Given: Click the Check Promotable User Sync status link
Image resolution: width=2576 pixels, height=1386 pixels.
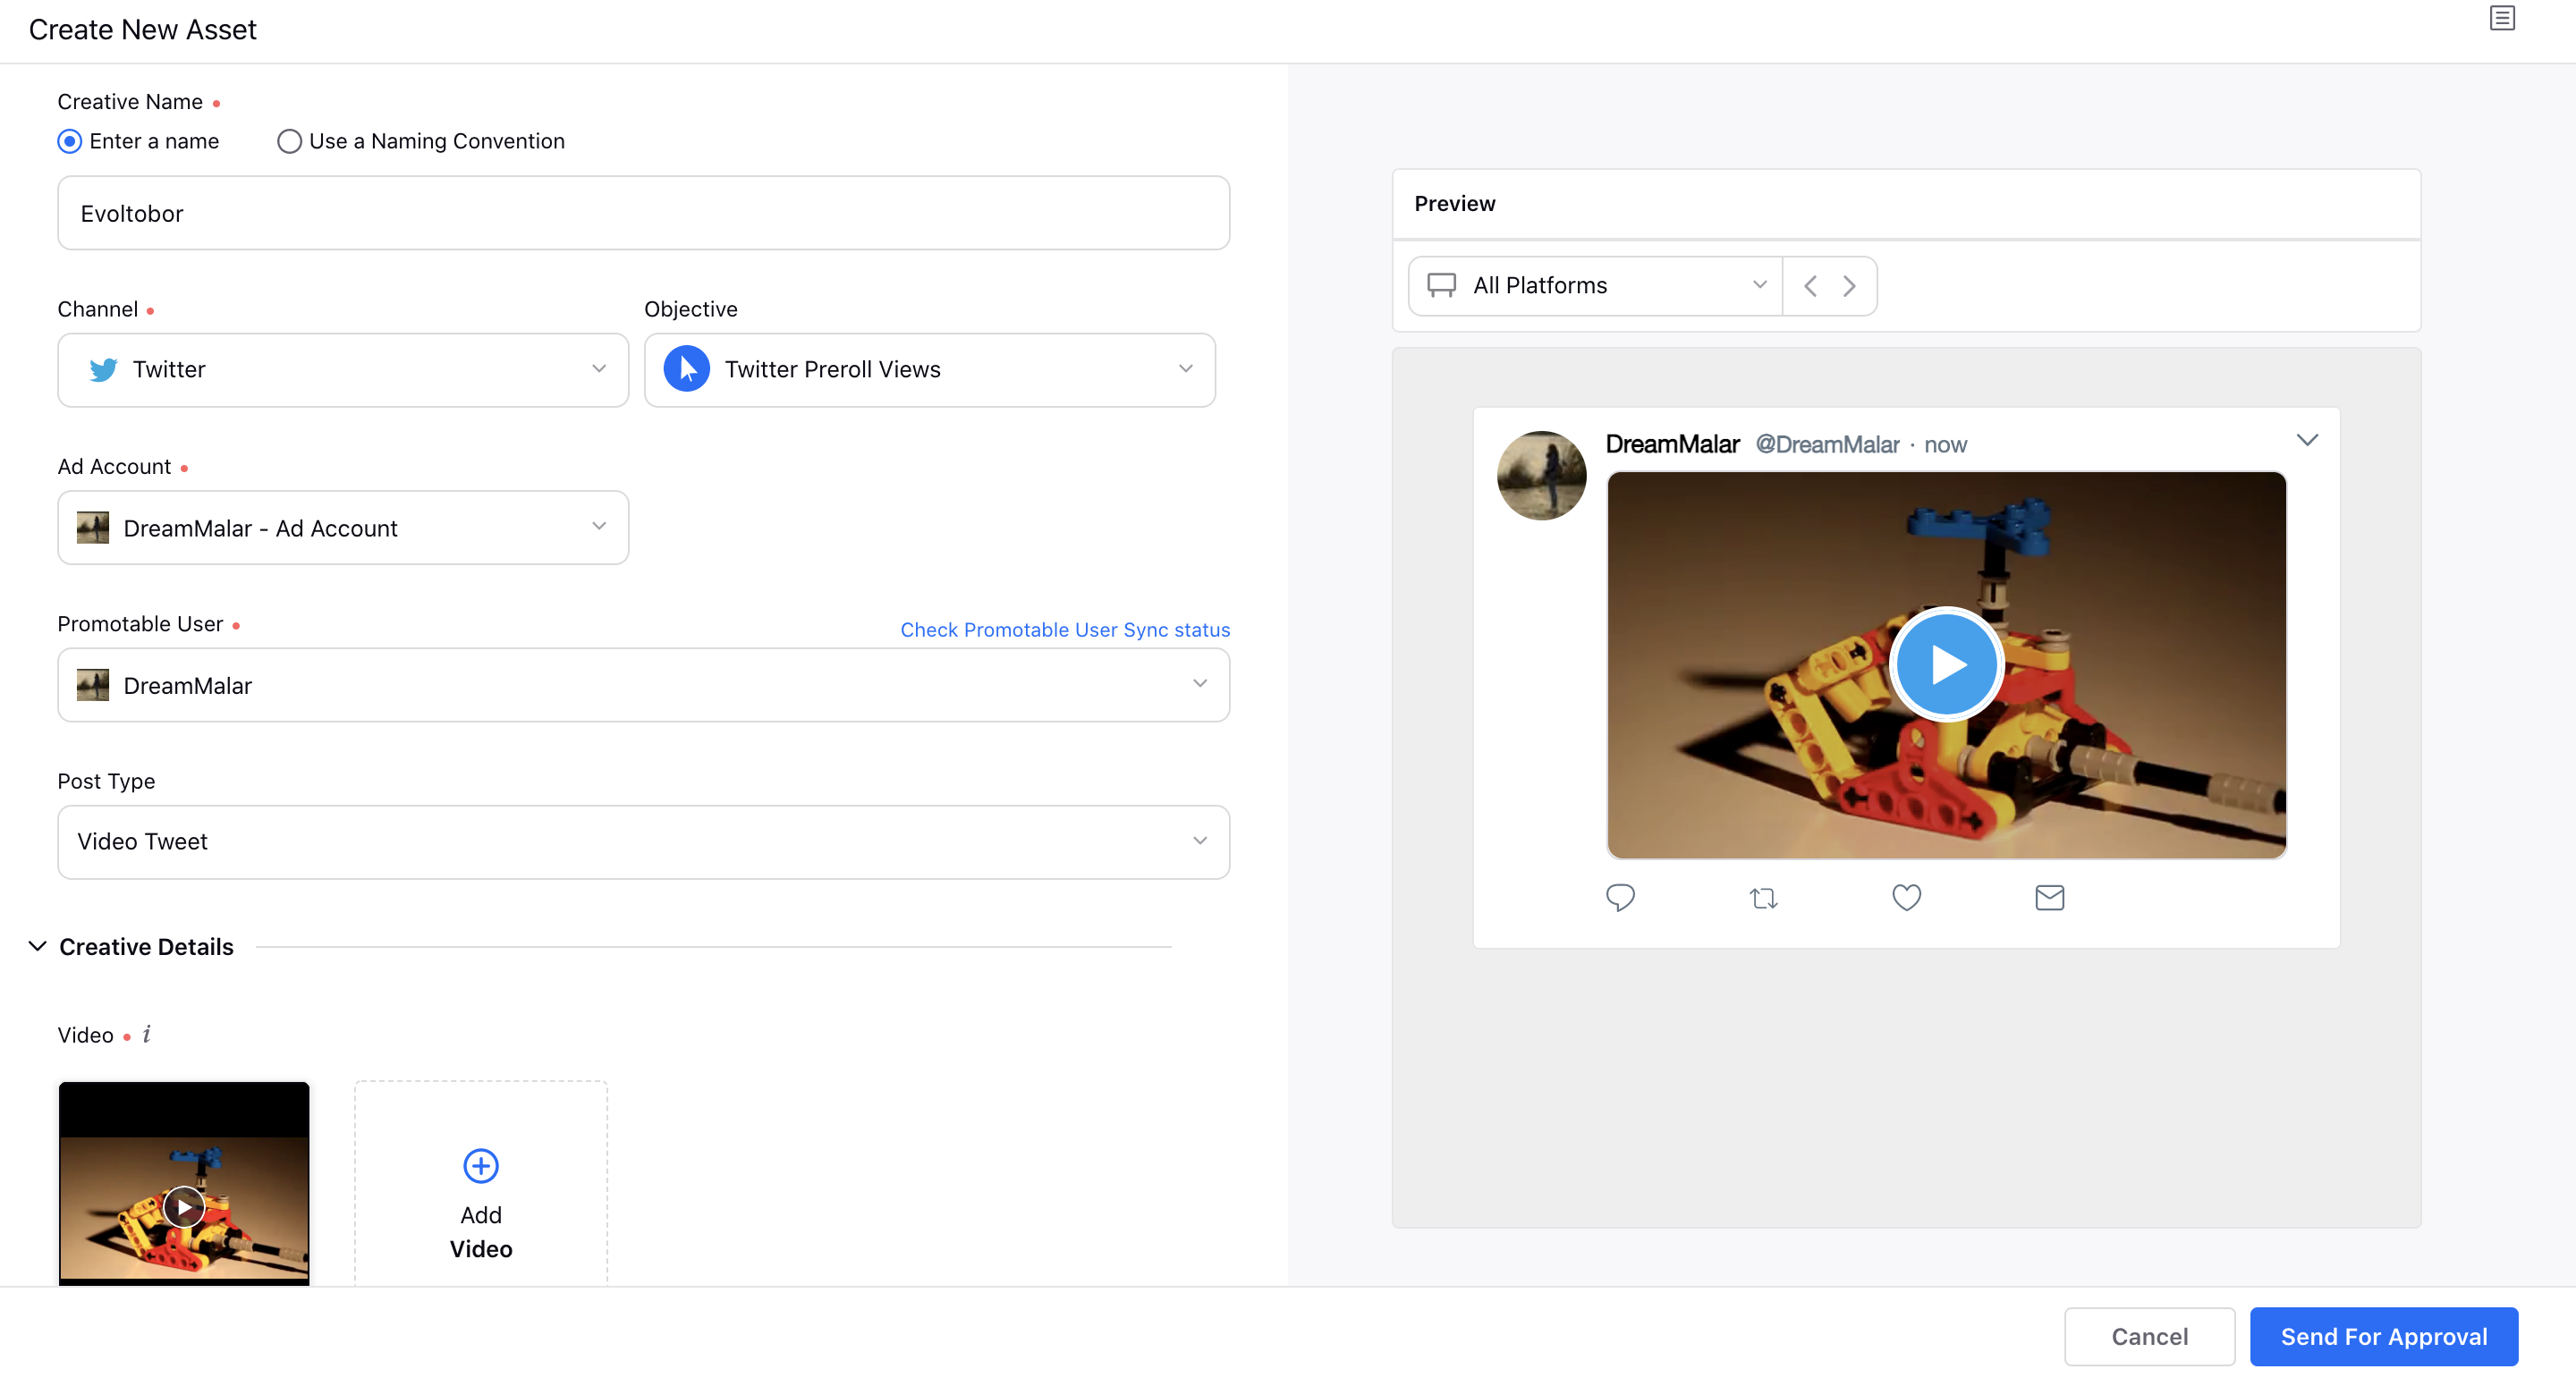Looking at the screenshot, I should pos(1065,630).
